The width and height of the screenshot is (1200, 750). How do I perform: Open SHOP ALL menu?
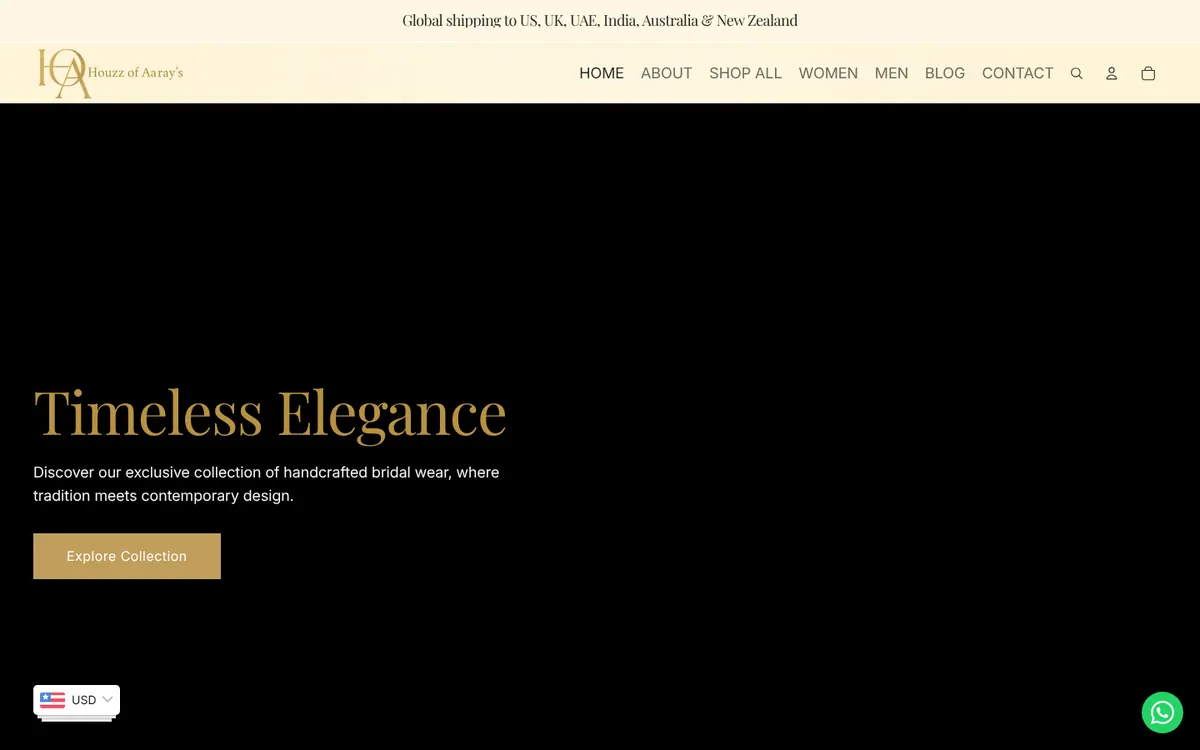(x=745, y=73)
